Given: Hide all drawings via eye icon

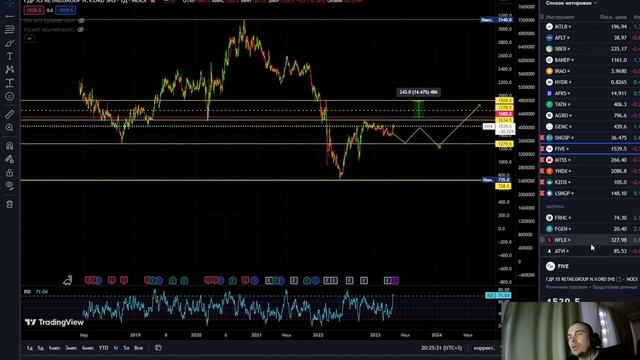Looking at the screenshot, I should [9, 186].
